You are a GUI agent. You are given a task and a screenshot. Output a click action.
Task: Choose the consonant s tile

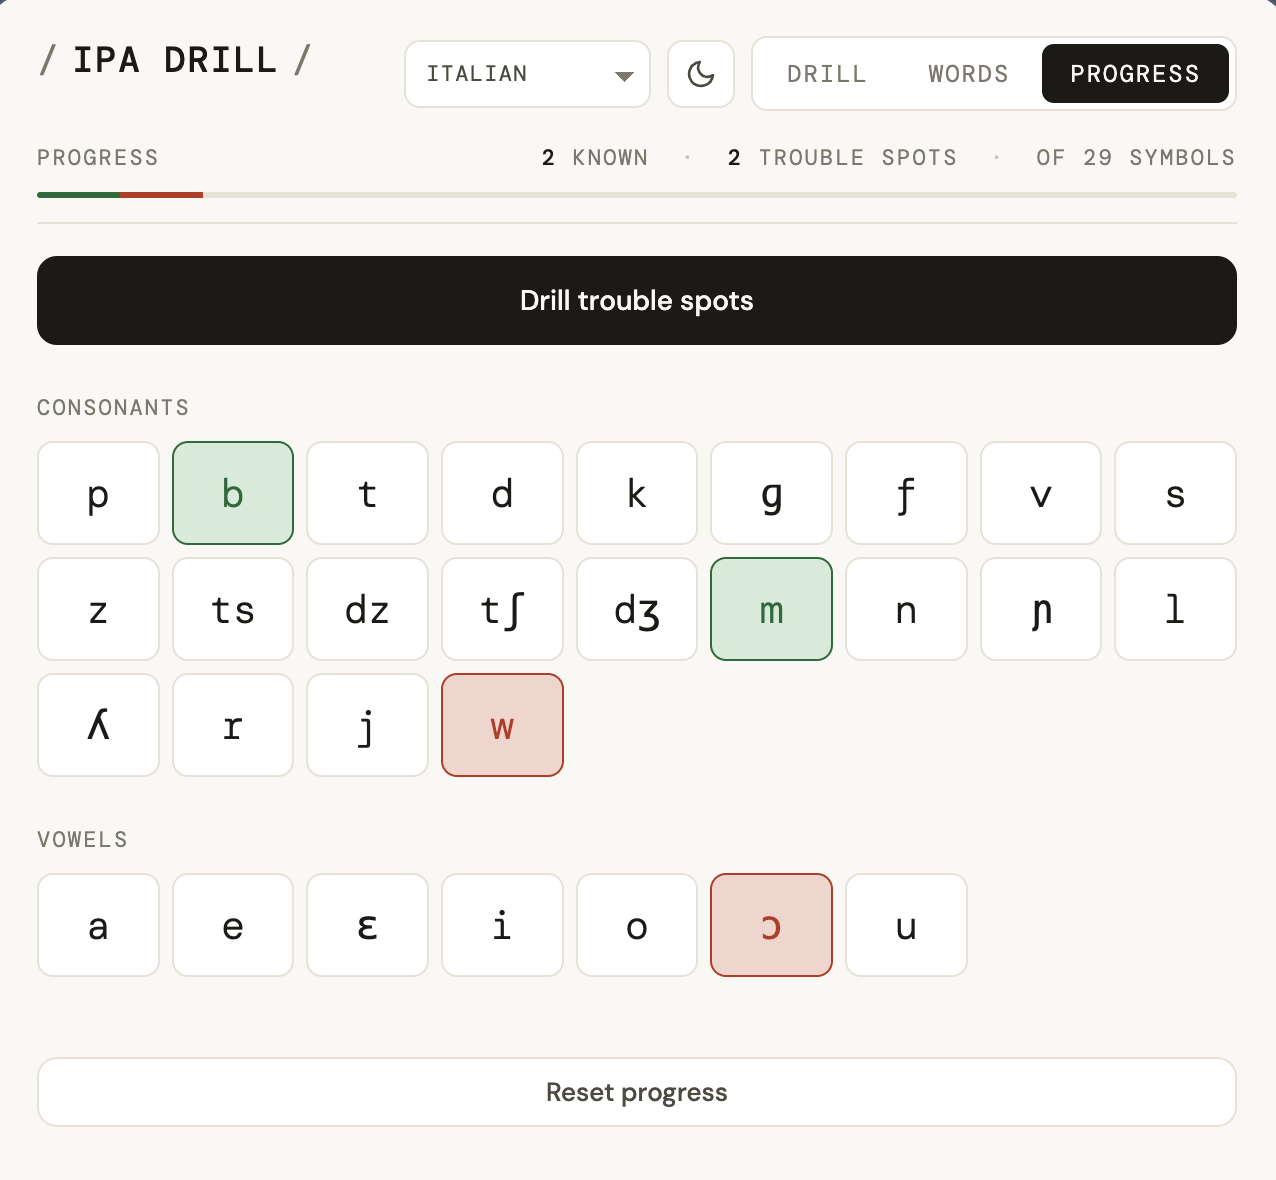pos(1175,493)
